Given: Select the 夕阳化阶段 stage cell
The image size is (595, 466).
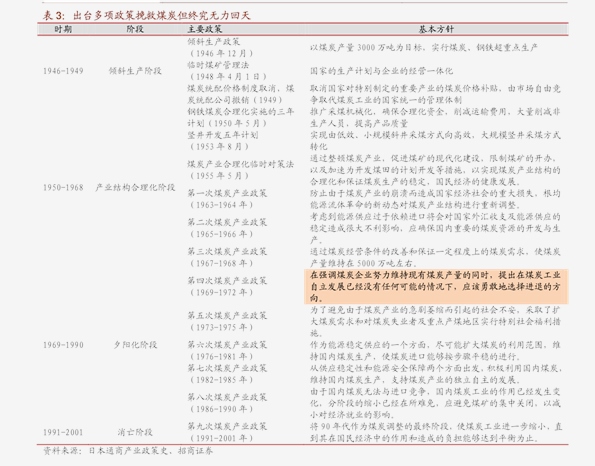Looking at the screenshot, I should (x=135, y=345).
